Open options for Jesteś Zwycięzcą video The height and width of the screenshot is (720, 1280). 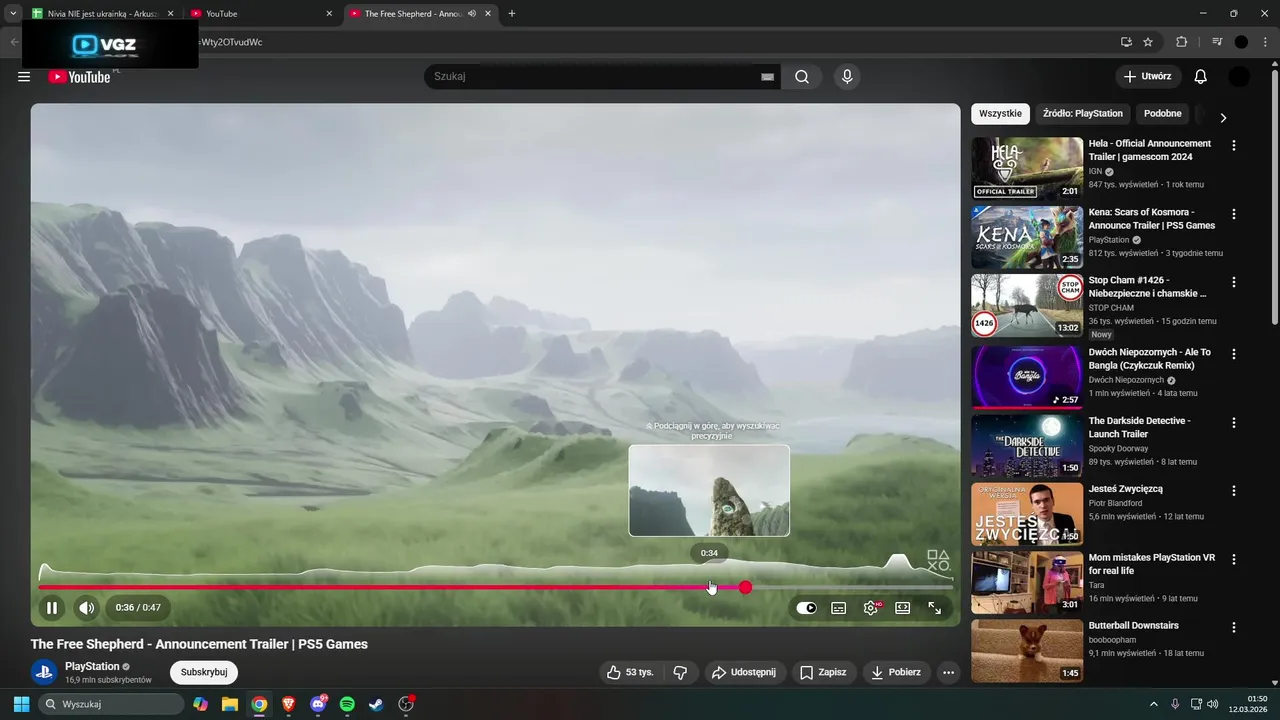point(1233,491)
